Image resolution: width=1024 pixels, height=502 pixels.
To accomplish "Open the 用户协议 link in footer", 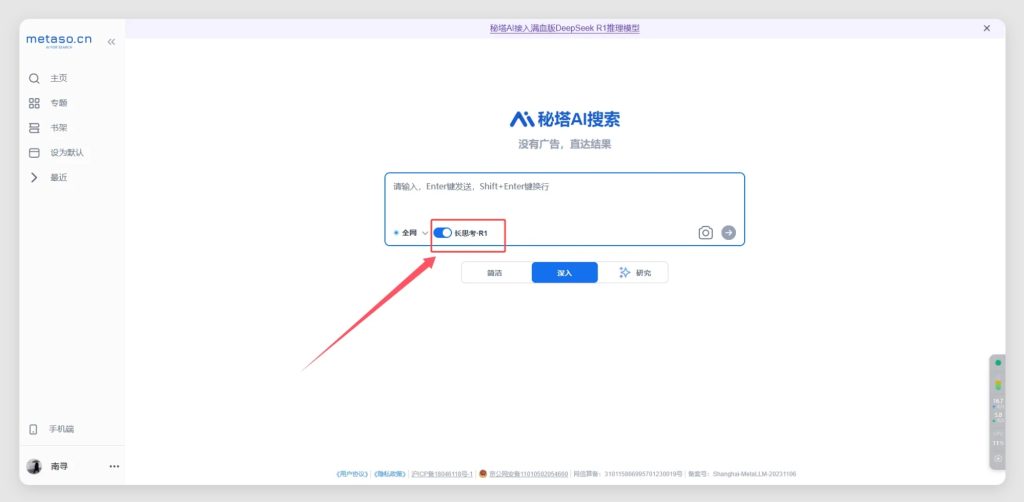I will pyautogui.click(x=352, y=474).
